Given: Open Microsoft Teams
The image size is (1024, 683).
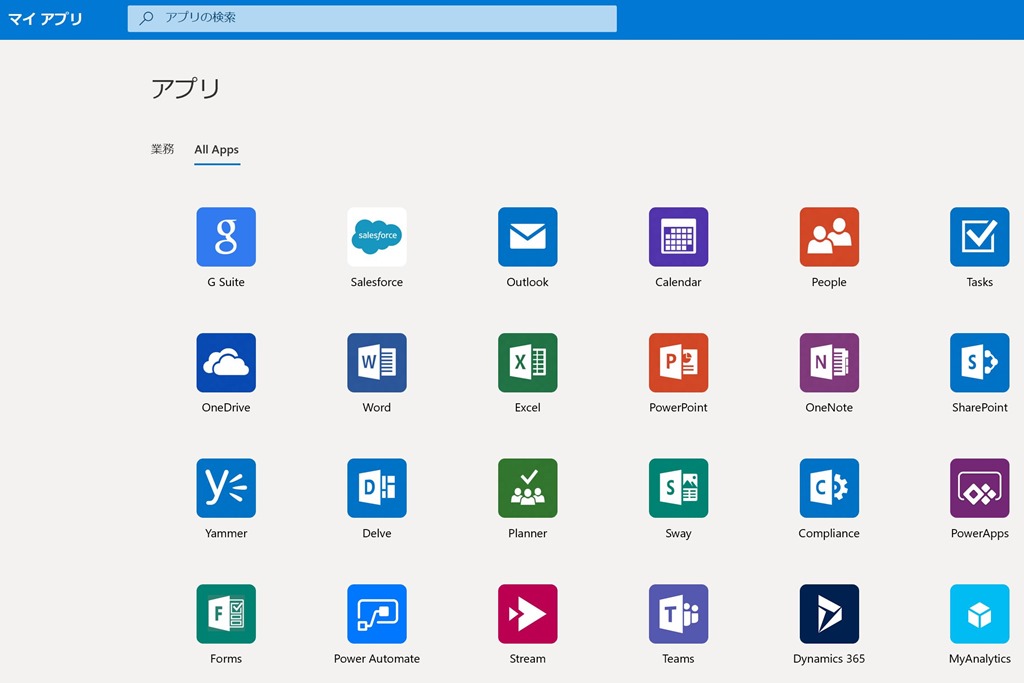Looking at the screenshot, I should coord(678,614).
